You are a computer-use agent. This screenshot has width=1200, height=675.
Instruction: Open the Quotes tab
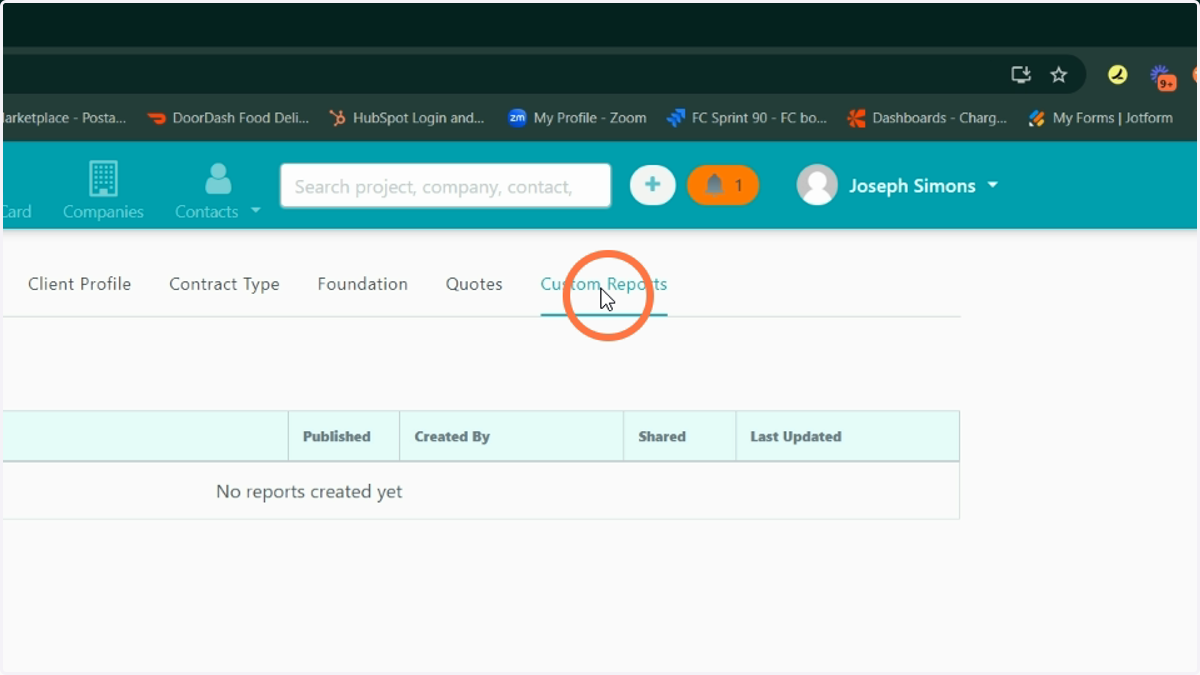474,284
